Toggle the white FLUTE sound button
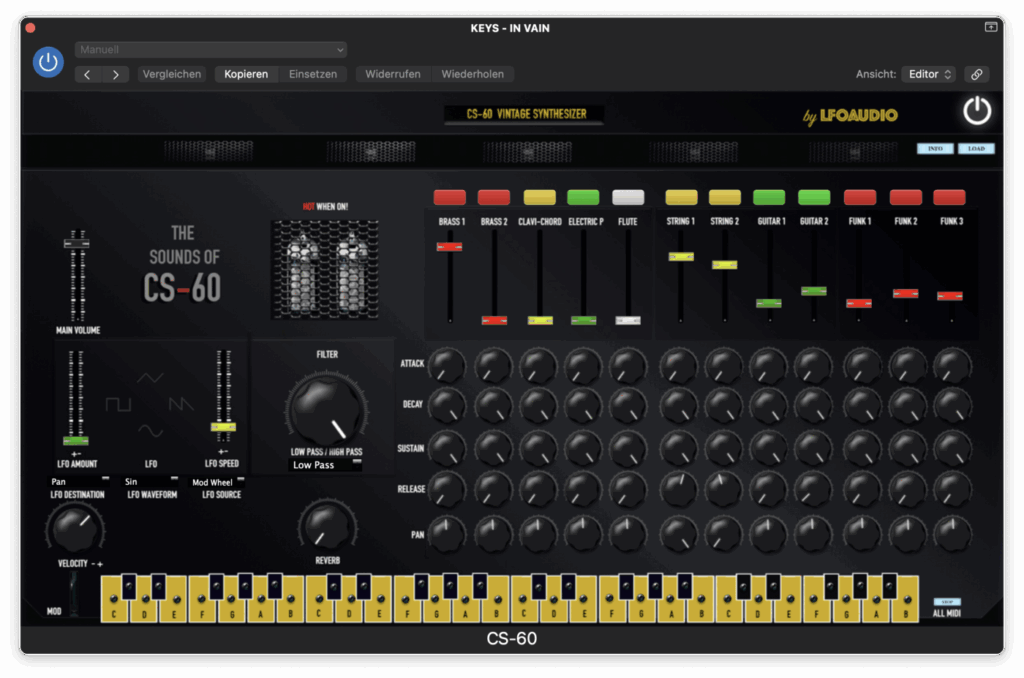Viewport: 1024px width, 678px height. 628,197
